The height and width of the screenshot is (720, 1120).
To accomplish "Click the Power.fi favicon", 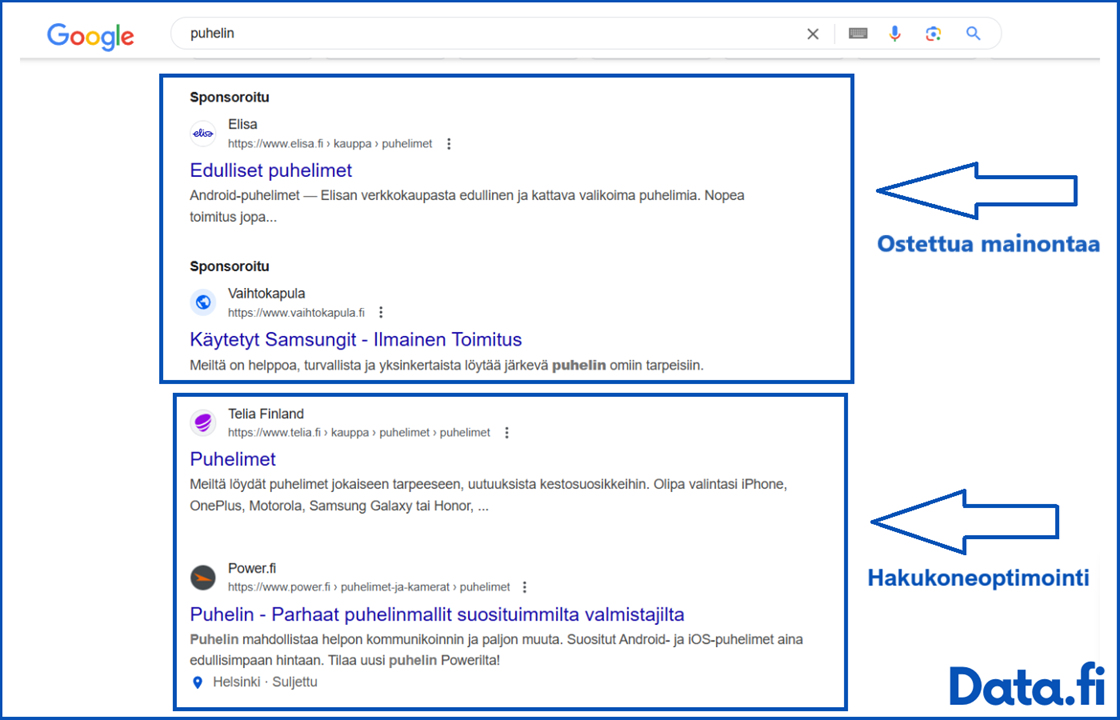I will [x=203, y=577].
